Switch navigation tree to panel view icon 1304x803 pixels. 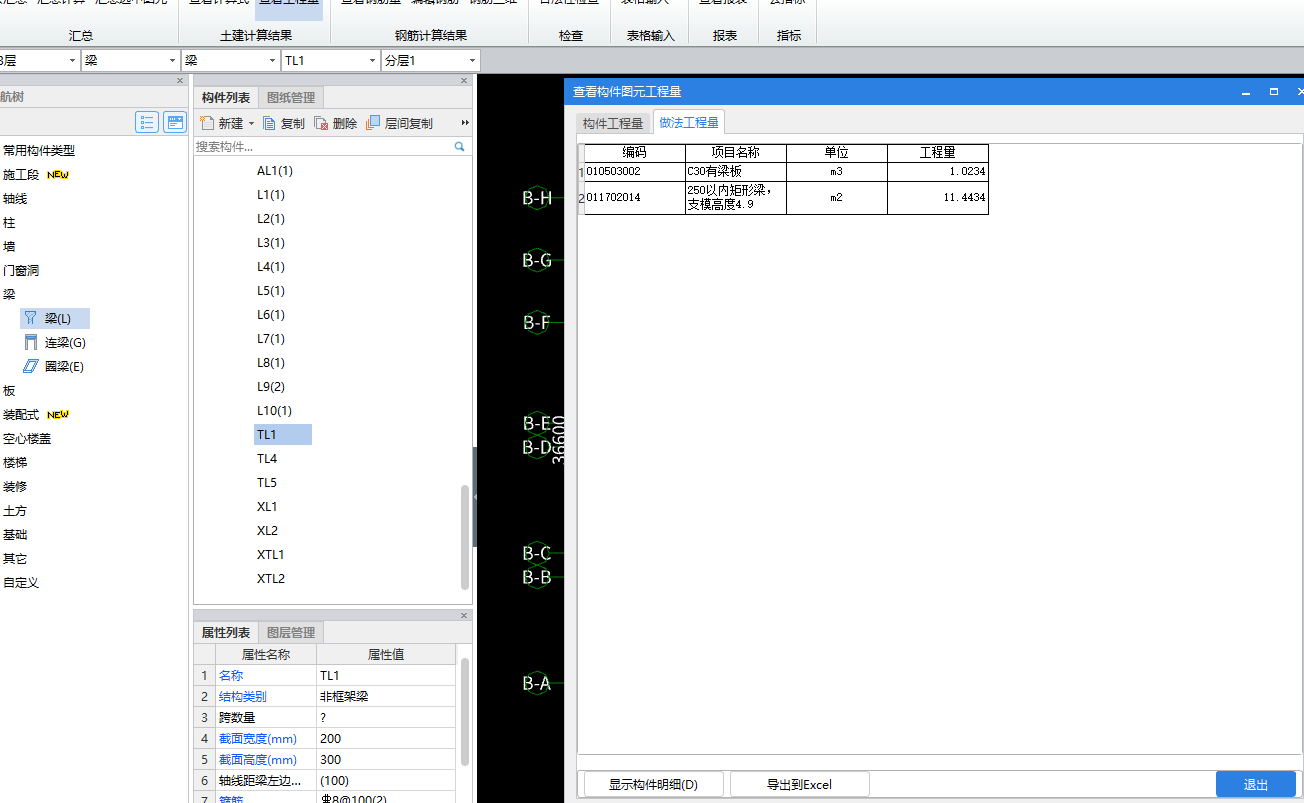[x=175, y=122]
